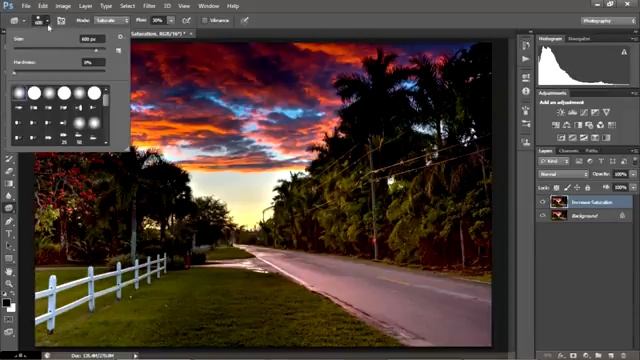Add an Exposure adjustment
Viewport: 640px width, 360px height.
[595, 112]
